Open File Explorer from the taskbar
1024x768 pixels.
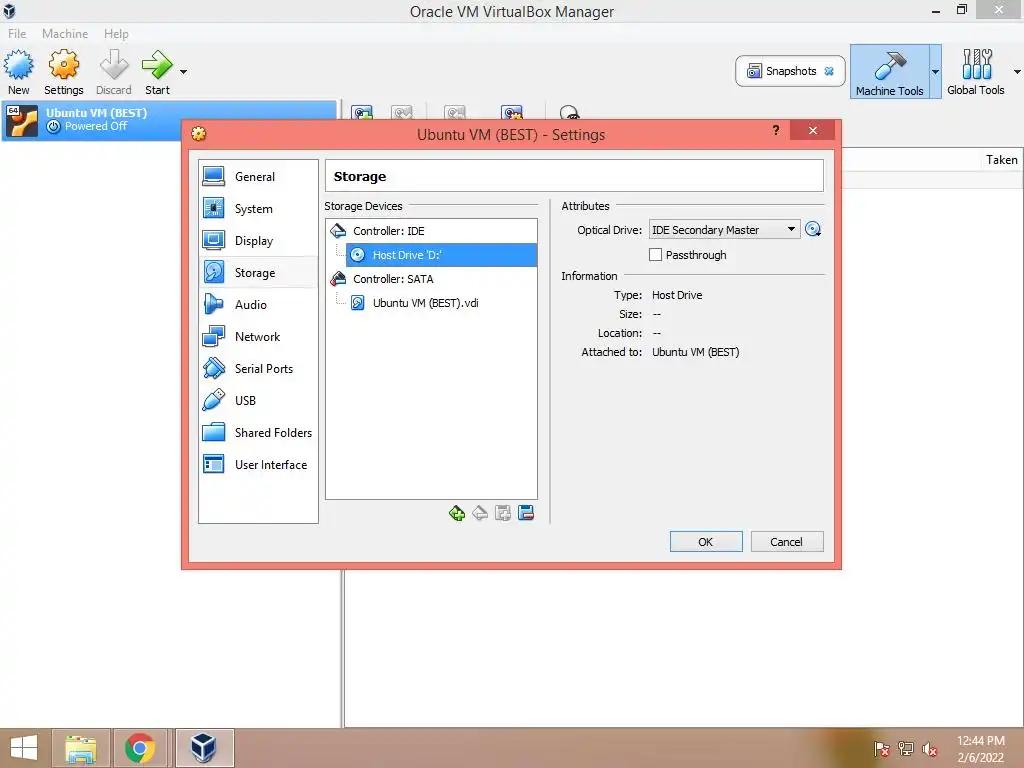[80, 748]
